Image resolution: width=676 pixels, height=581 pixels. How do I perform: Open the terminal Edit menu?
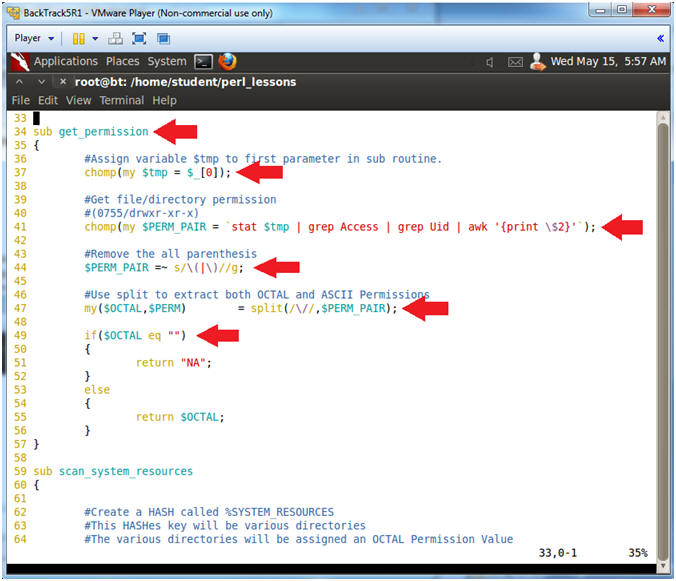point(48,100)
